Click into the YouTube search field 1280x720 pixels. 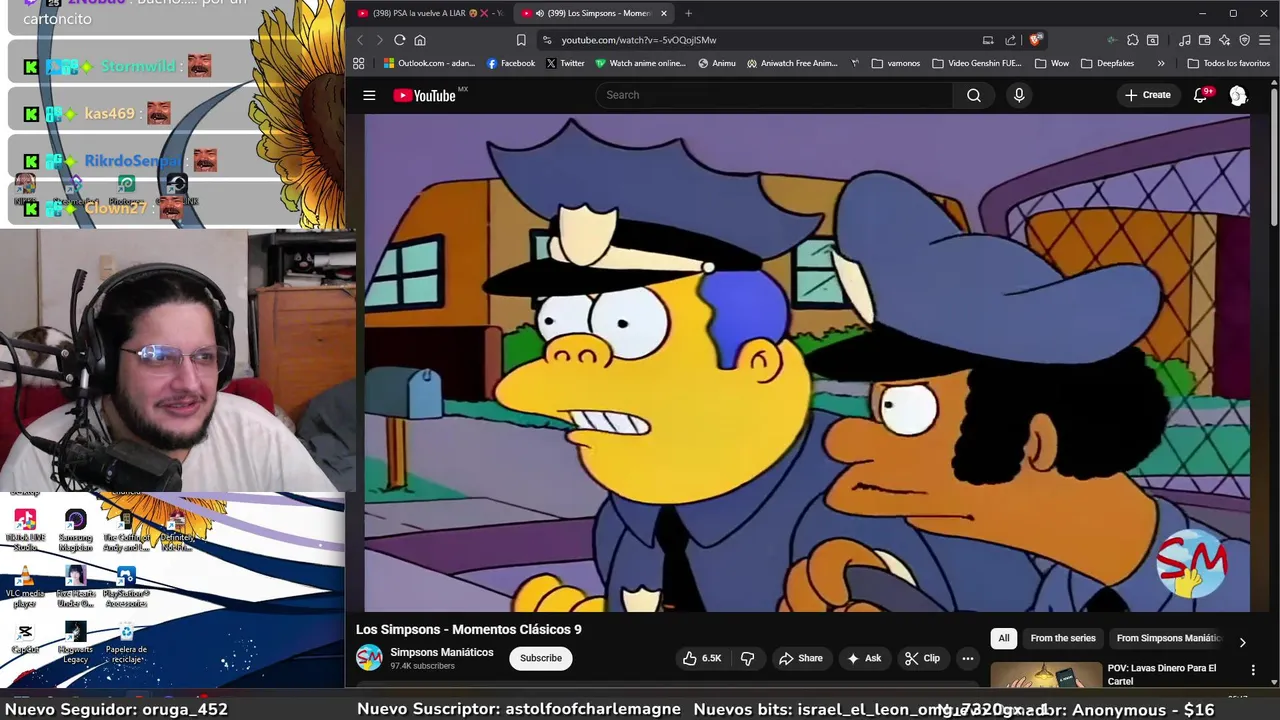pyautogui.click(x=775, y=95)
